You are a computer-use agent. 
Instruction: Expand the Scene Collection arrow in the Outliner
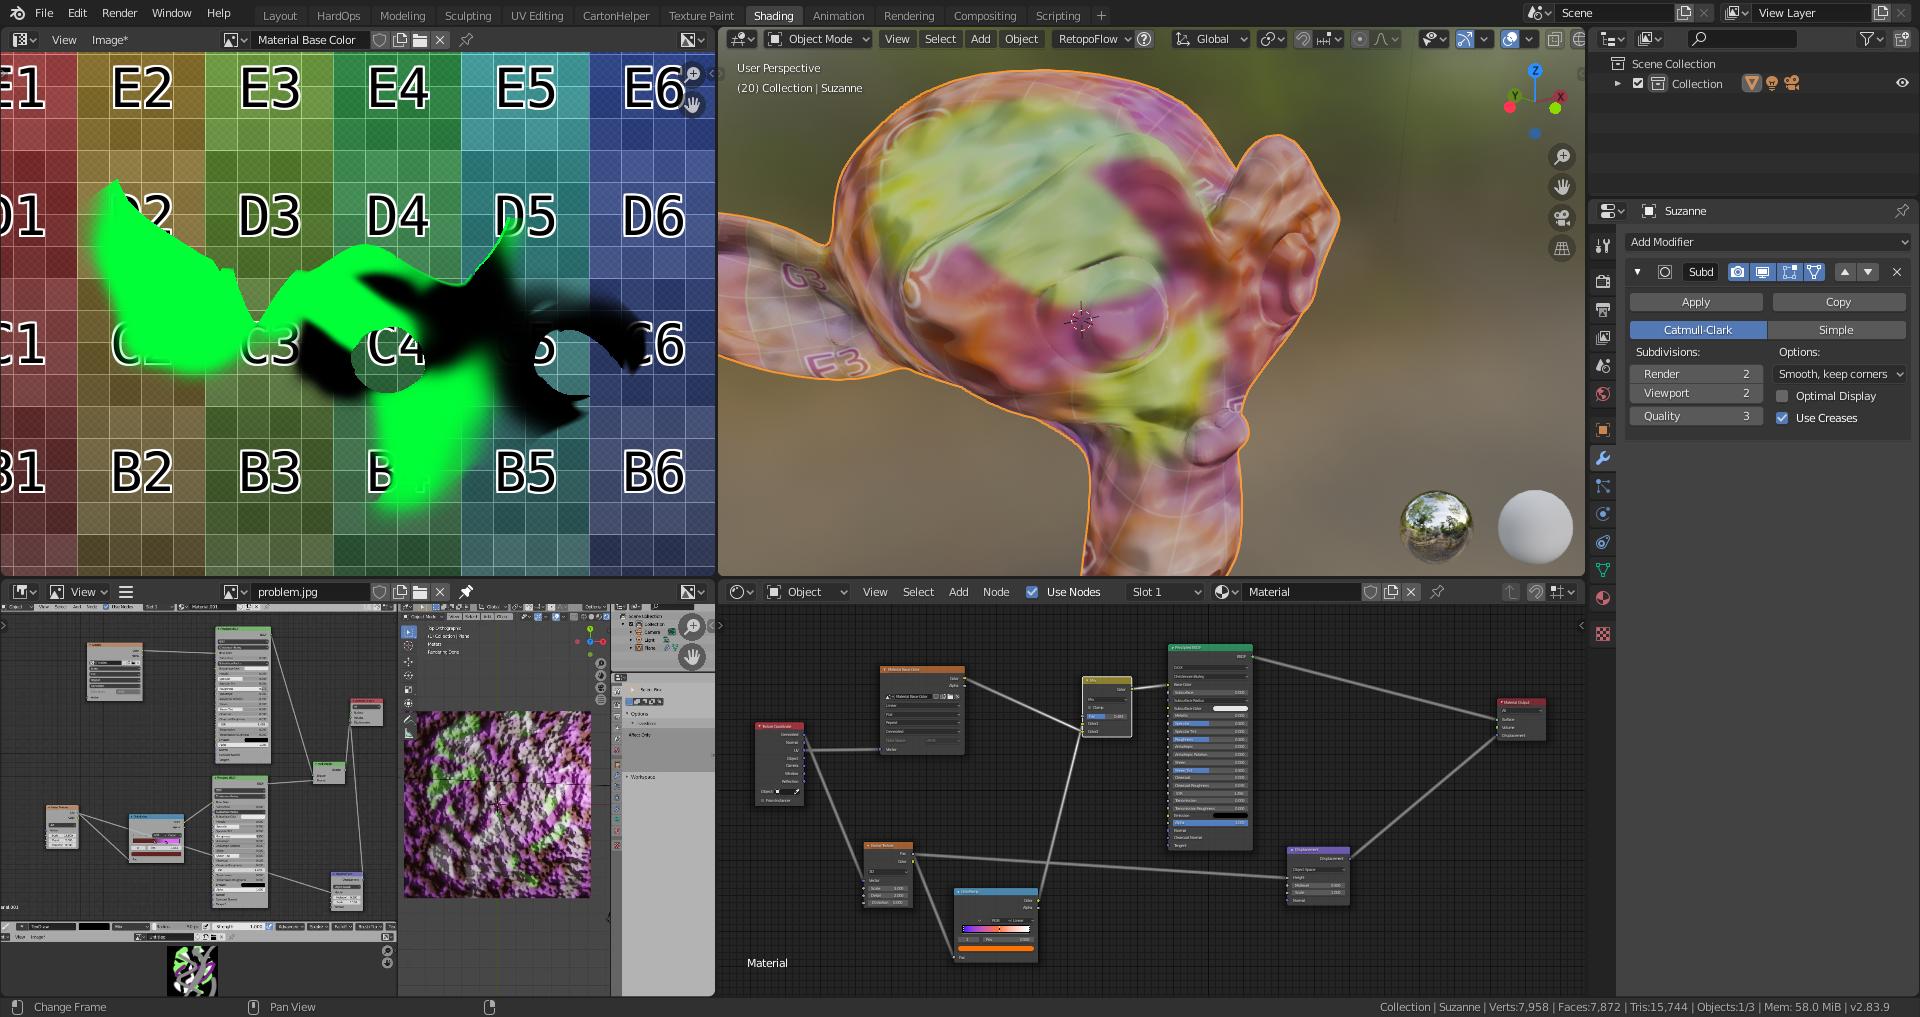(1618, 83)
